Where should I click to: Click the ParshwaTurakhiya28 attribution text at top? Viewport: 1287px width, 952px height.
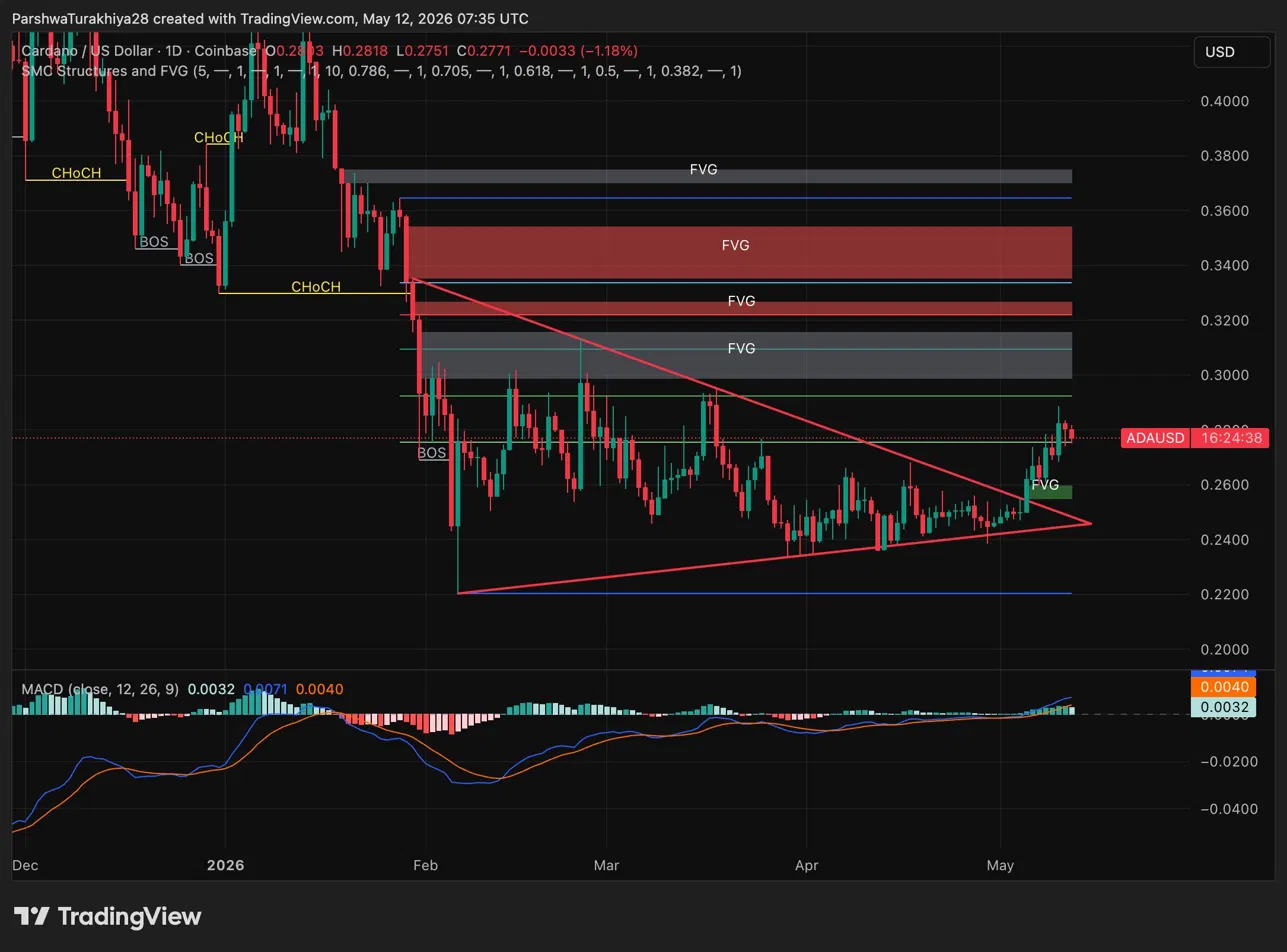click(x=80, y=19)
